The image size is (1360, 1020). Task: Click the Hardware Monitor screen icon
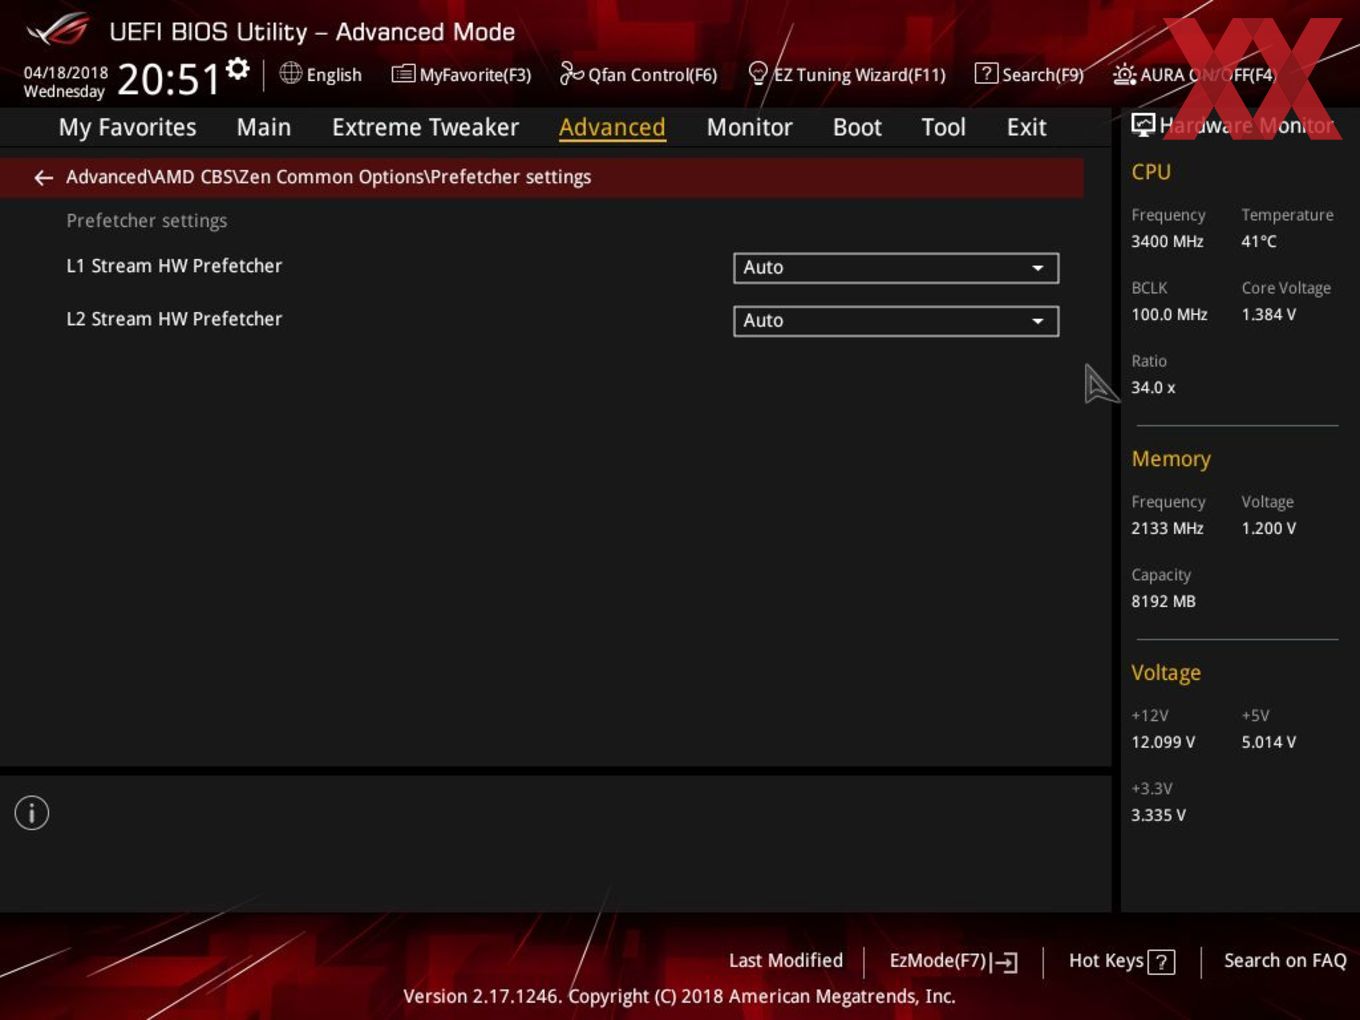coord(1143,124)
